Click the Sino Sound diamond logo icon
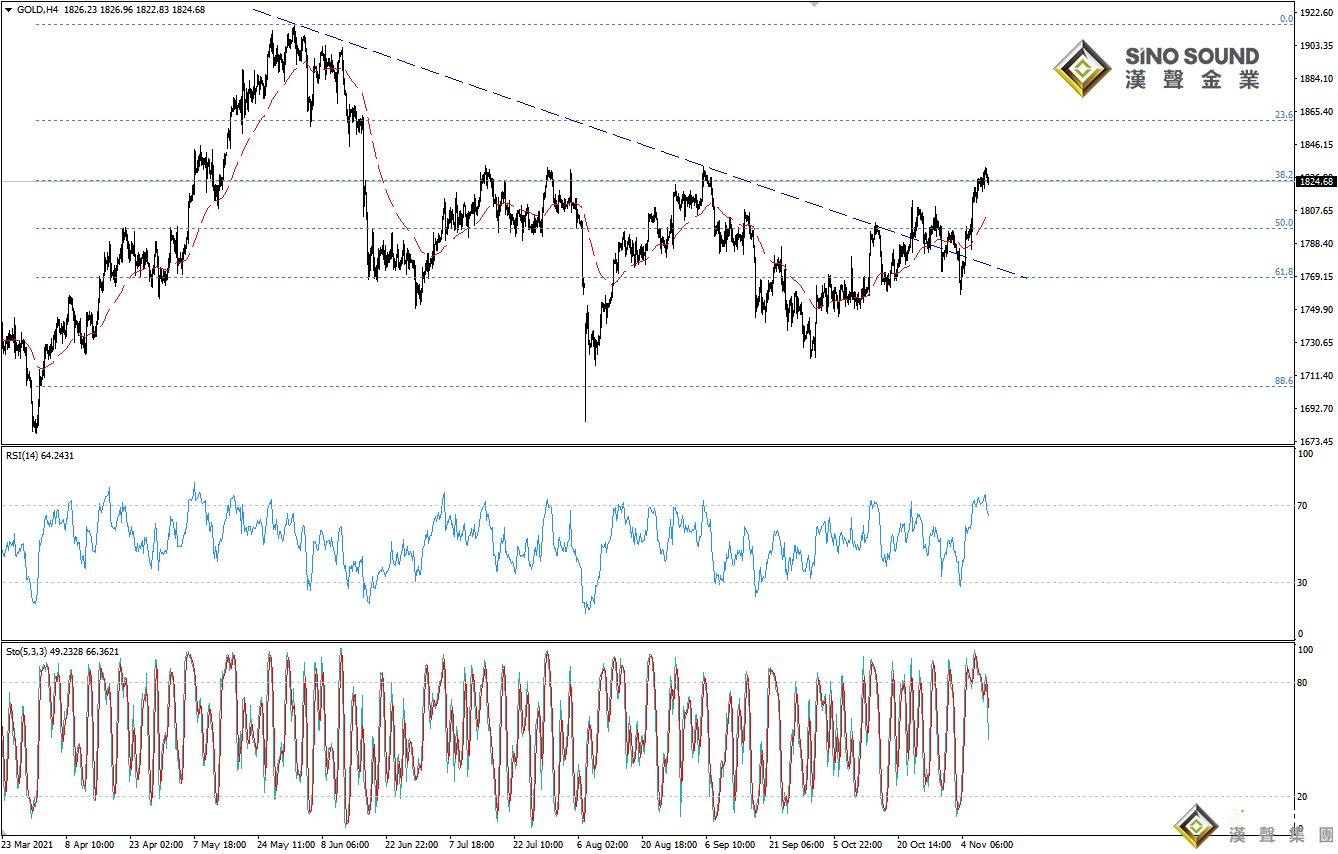 click(x=1082, y=68)
